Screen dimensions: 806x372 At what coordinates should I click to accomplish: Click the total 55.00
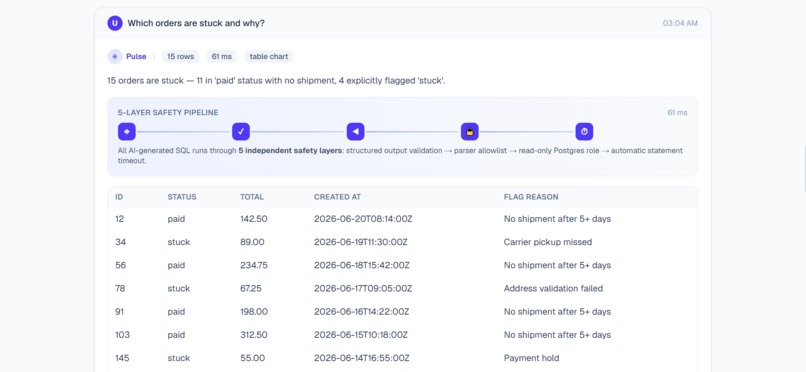tap(252, 358)
